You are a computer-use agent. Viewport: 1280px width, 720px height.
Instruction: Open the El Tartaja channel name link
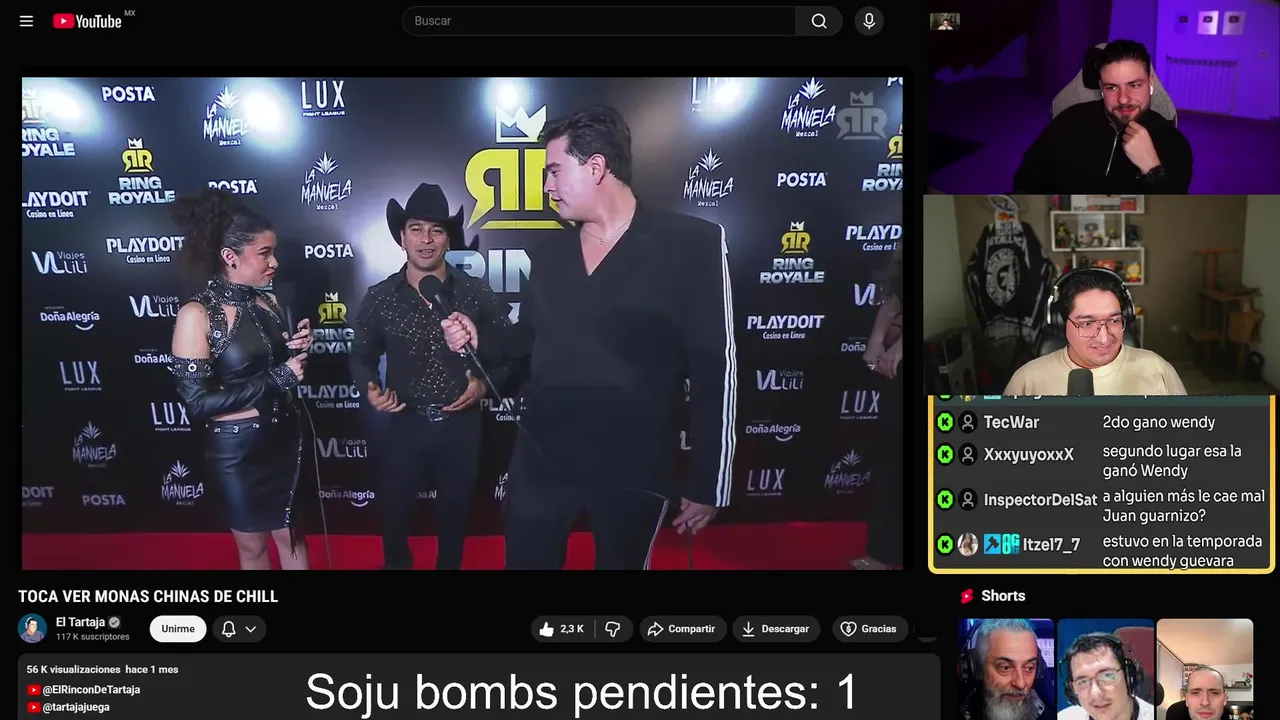click(80, 622)
